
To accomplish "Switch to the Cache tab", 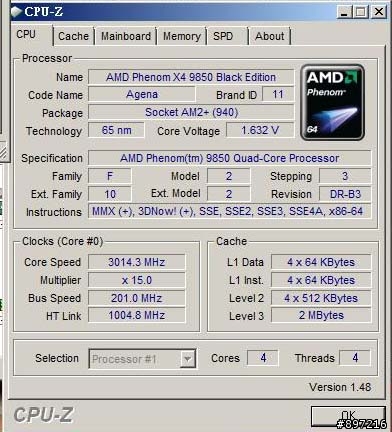I will (73, 36).
